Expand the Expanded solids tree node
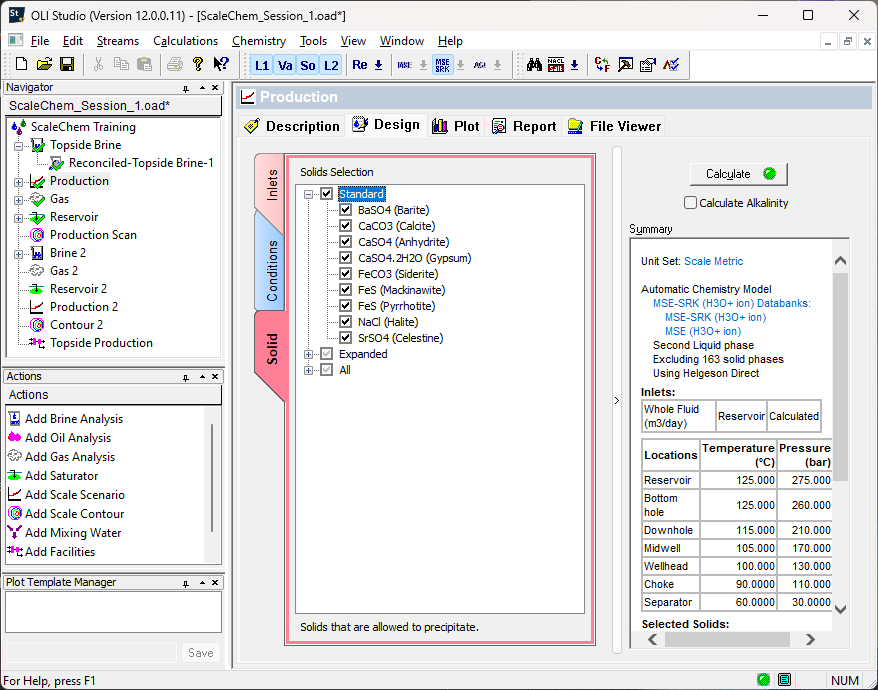Screen dimensions: 878x690 tap(309, 354)
